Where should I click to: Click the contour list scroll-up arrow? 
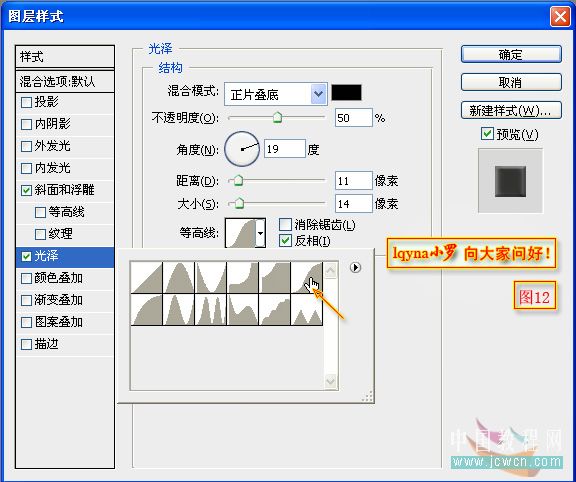pos(331,271)
